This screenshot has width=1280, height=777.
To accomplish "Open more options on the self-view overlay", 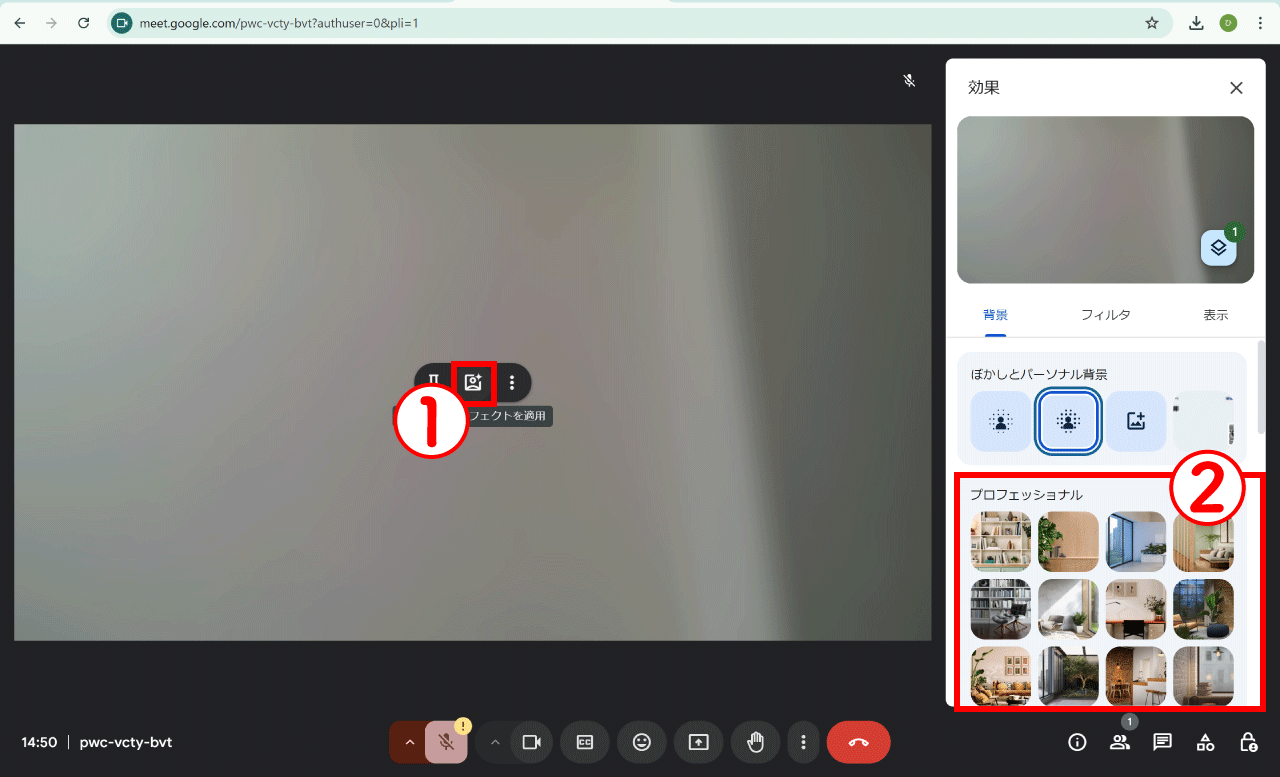I will 512,382.
